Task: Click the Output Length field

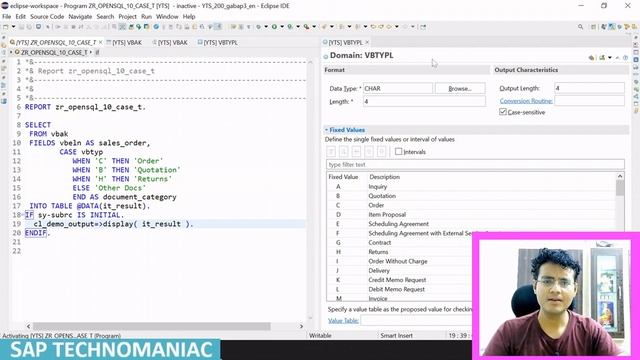Action: pos(589,88)
